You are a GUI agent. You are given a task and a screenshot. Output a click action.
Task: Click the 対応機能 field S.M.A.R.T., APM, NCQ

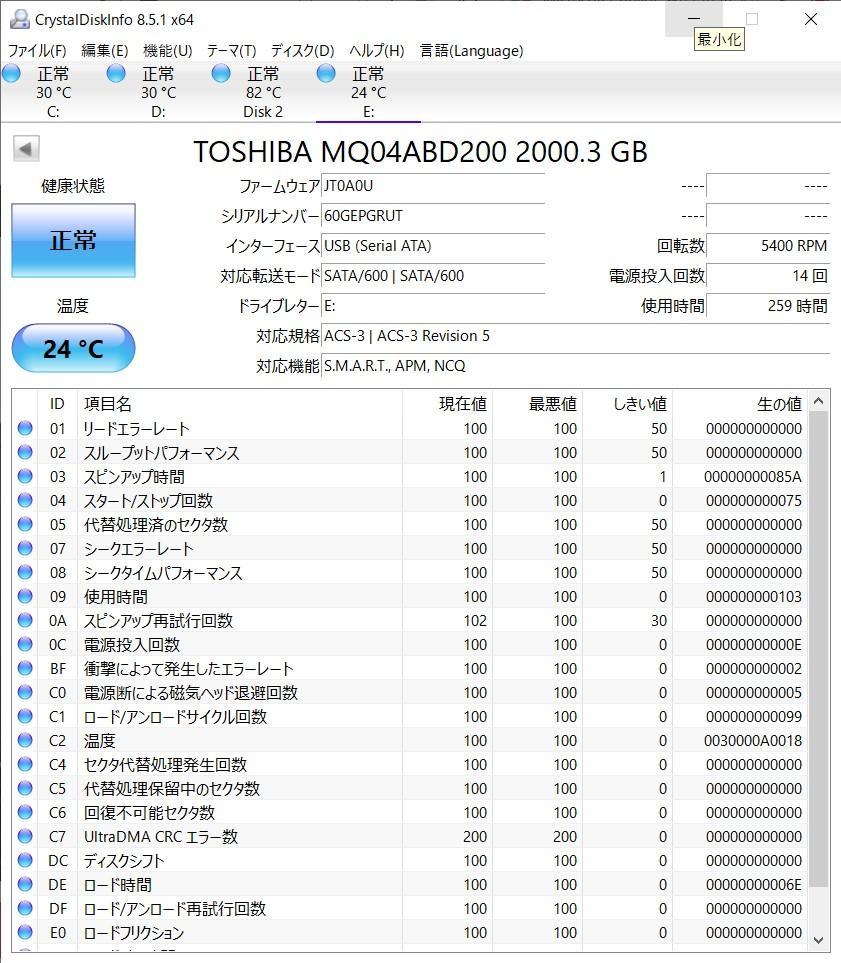click(x=576, y=367)
